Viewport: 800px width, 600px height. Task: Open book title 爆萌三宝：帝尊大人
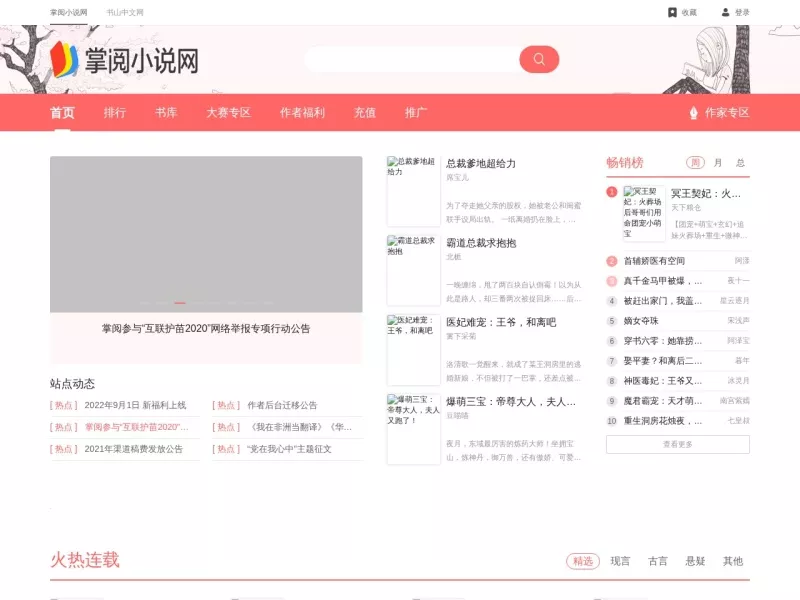point(511,402)
